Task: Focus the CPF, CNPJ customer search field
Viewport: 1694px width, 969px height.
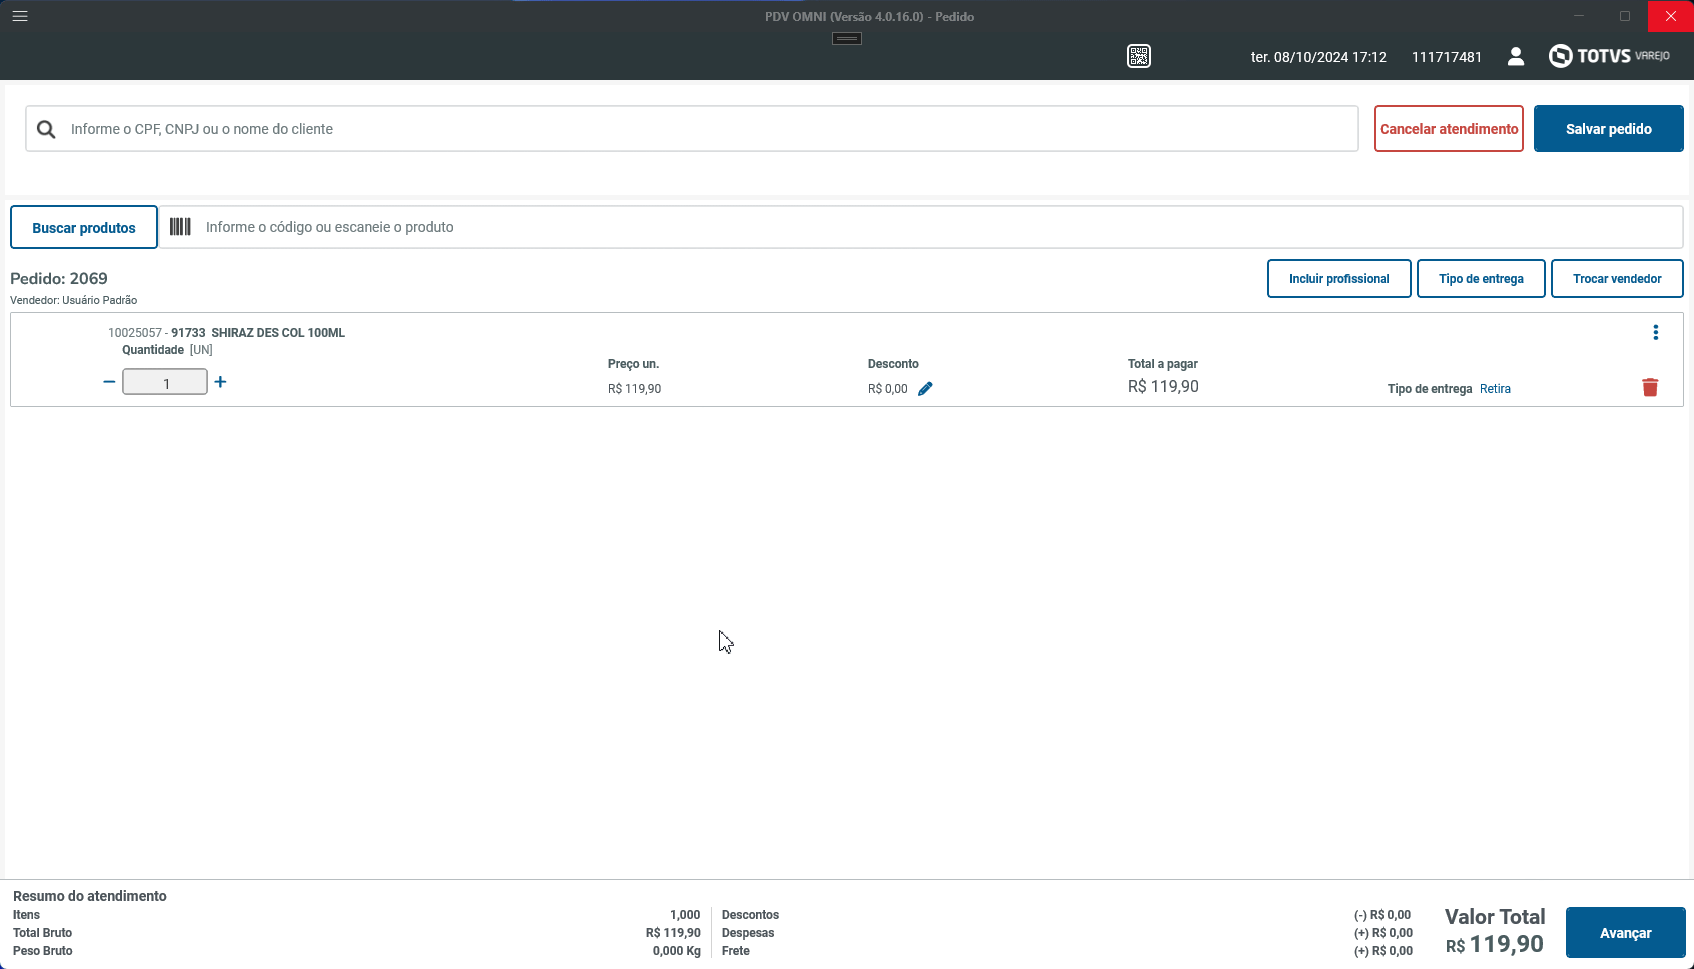Action: [692, 129]
